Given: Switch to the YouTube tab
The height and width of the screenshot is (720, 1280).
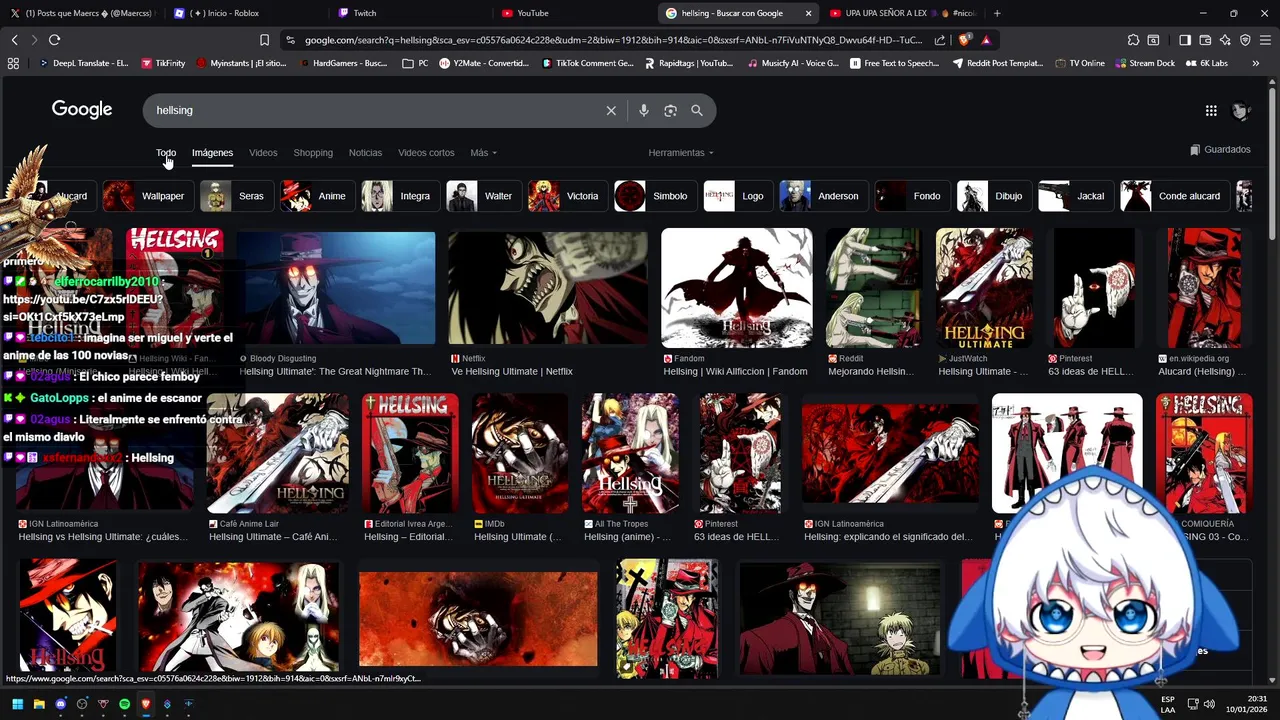Looking at the screenshot, I should (x=575, y=13).
